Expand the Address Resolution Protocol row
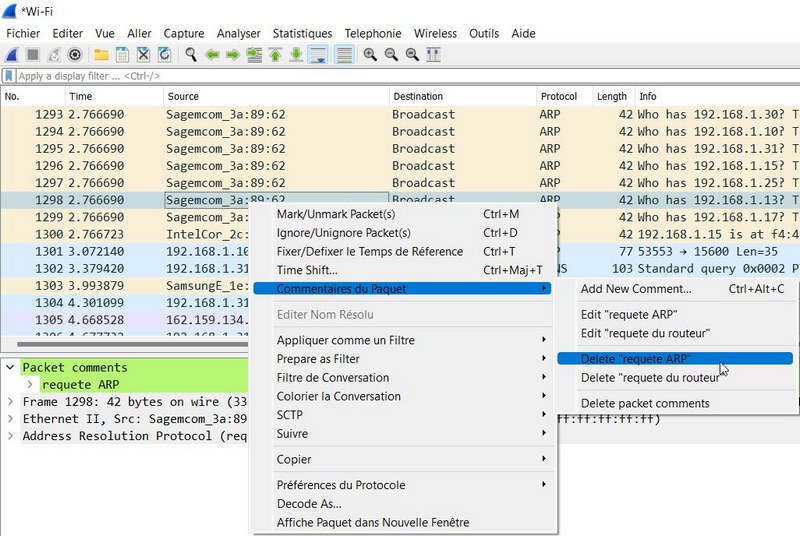 tap(11, 436)
